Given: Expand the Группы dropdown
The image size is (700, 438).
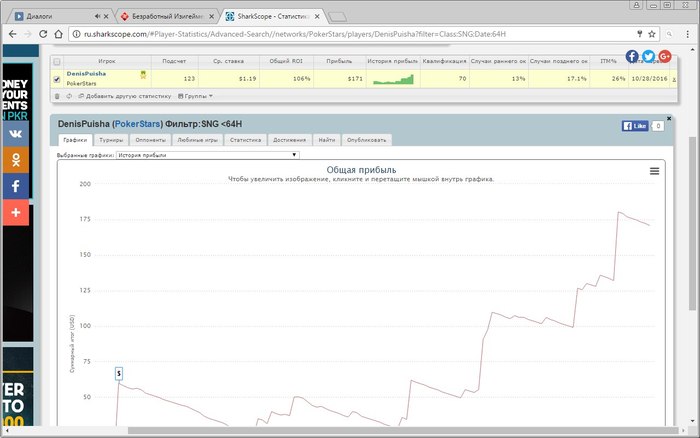Looking at the screenshot, I should coord(195,96).
